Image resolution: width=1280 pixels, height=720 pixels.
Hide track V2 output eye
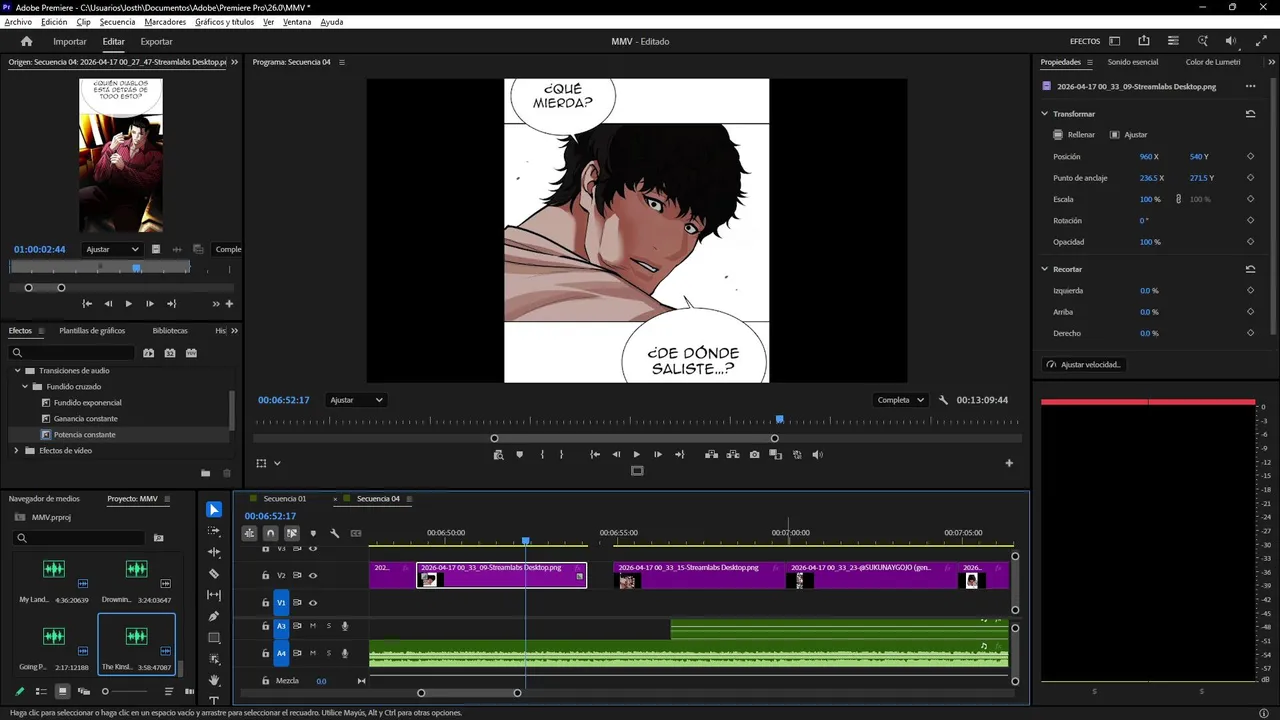tap(313, 575)
